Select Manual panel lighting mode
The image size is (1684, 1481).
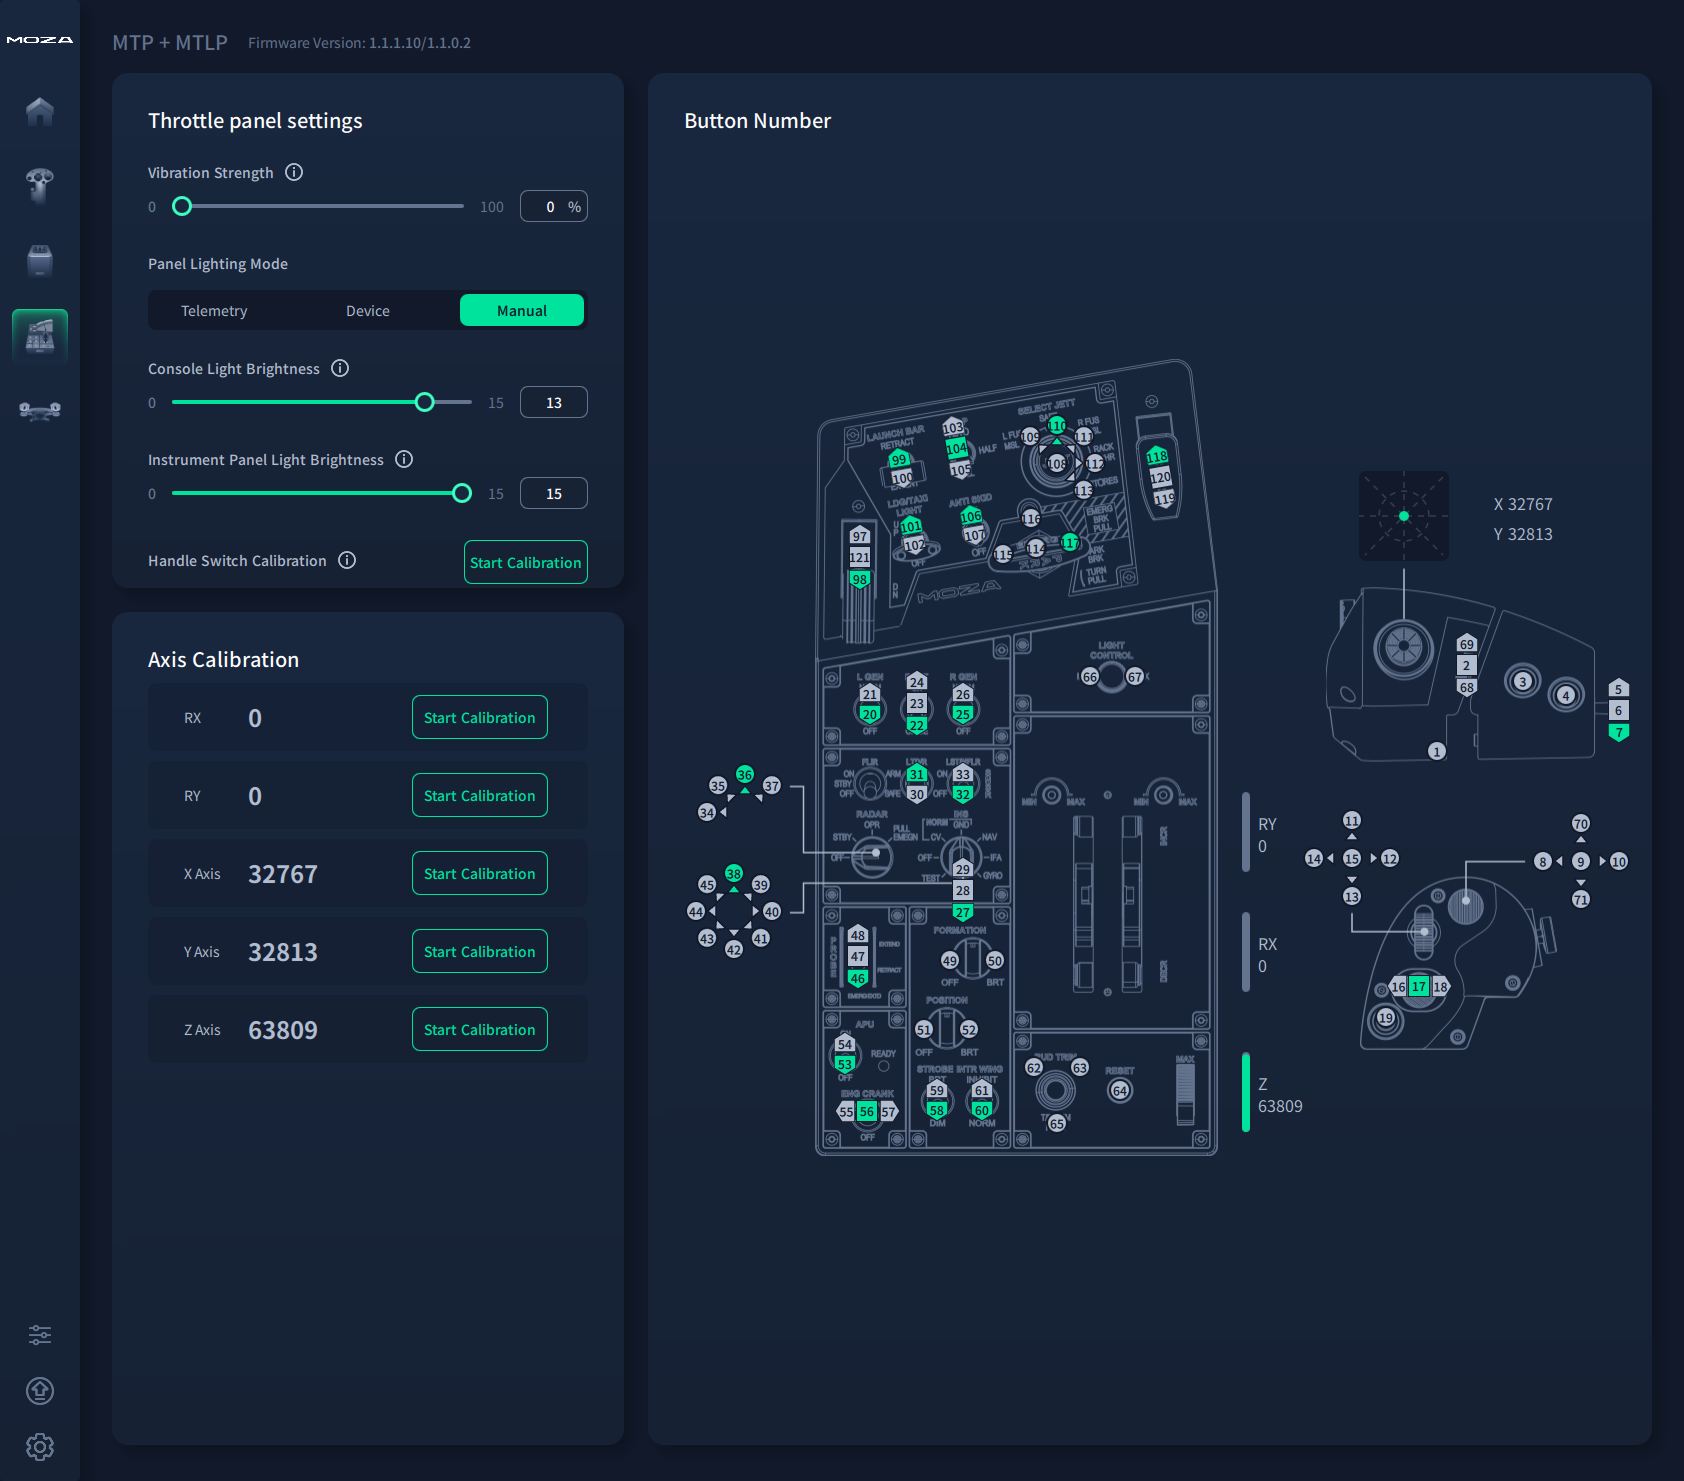tap(522, 311)
